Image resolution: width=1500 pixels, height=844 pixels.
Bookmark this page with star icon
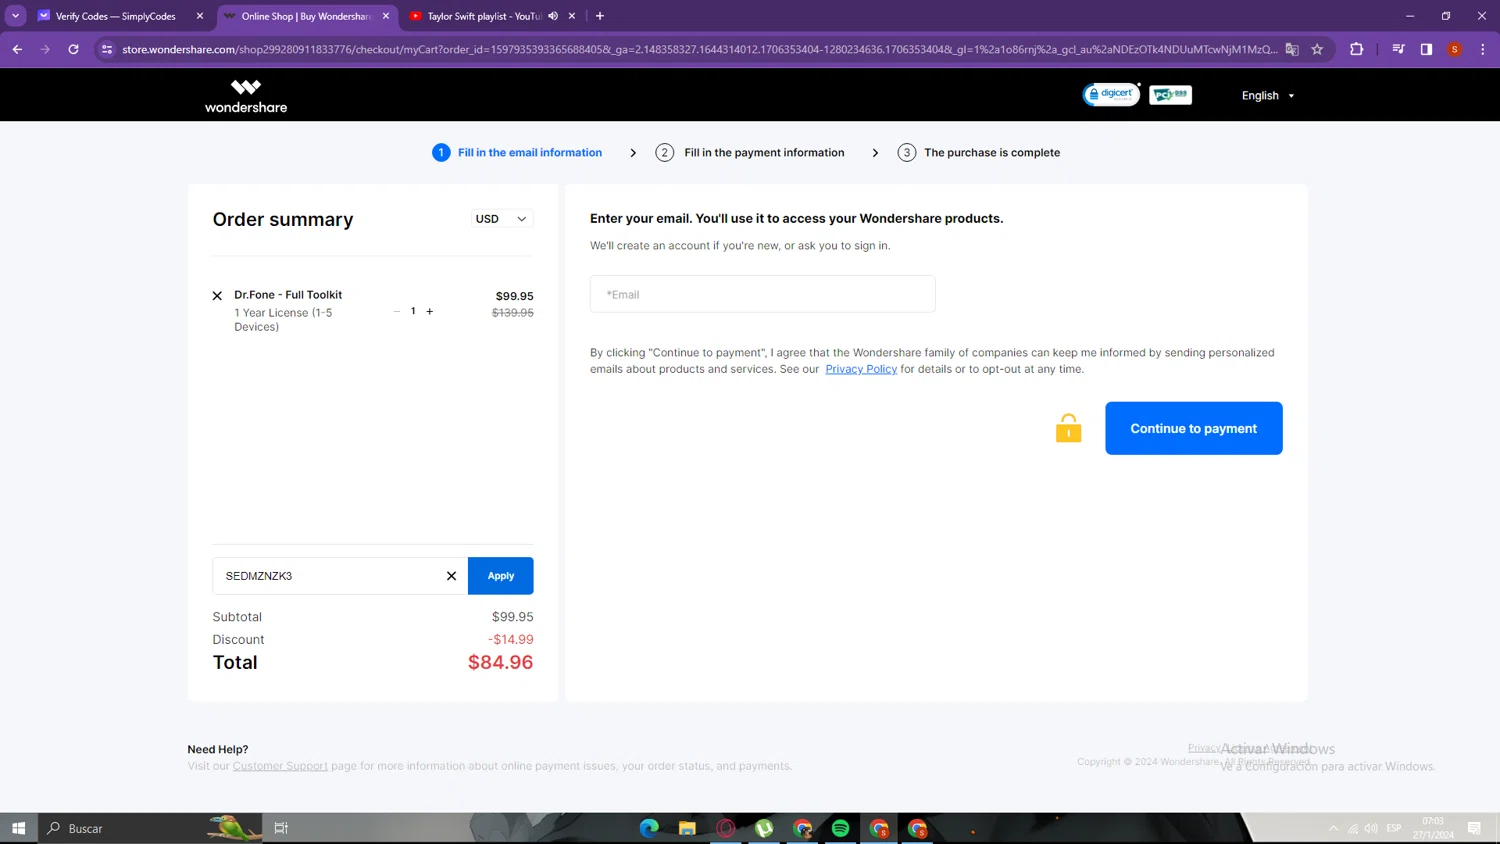pos(1318,49)
